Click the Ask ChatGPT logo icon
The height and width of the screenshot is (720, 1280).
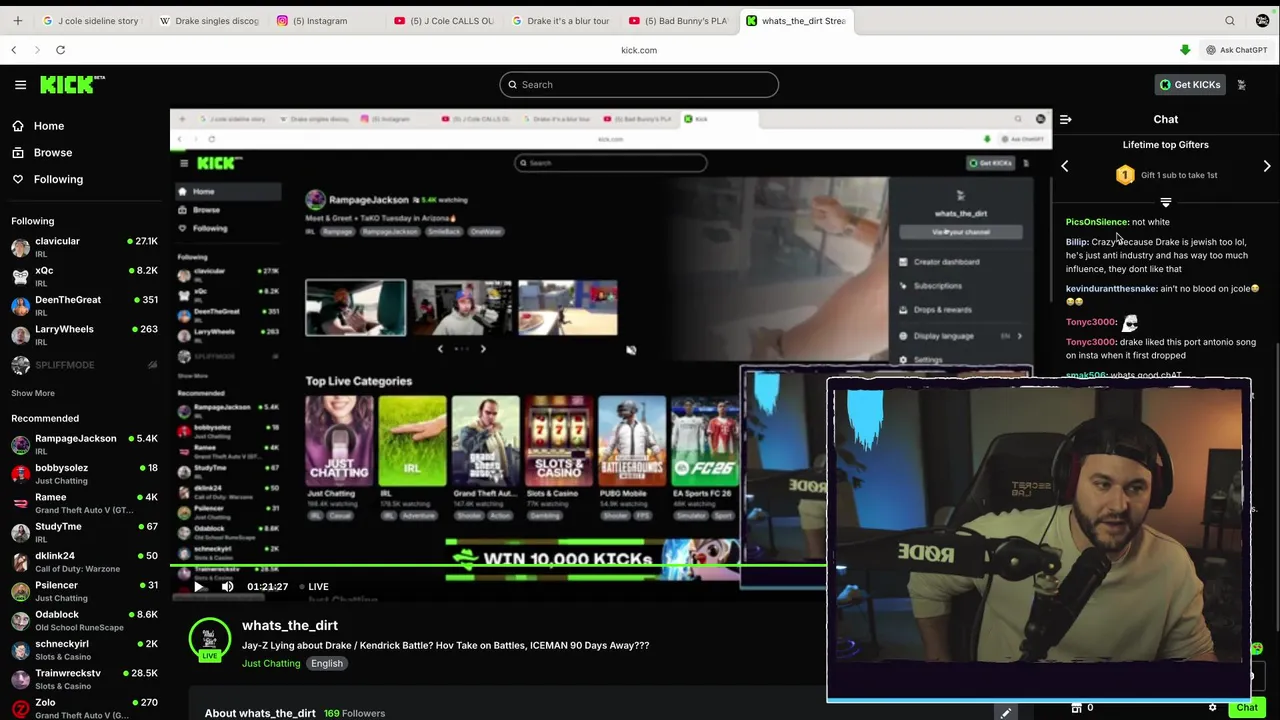[x=1211, y=50]
